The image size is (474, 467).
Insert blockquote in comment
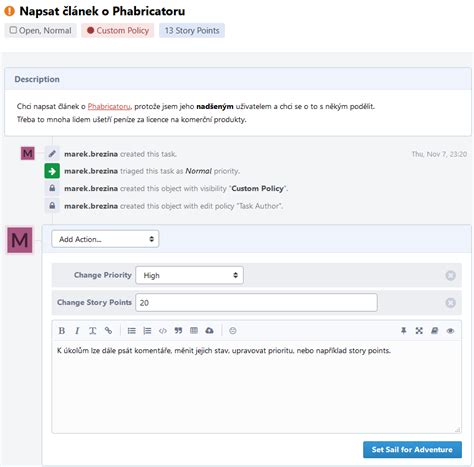(x=178, y=331)
